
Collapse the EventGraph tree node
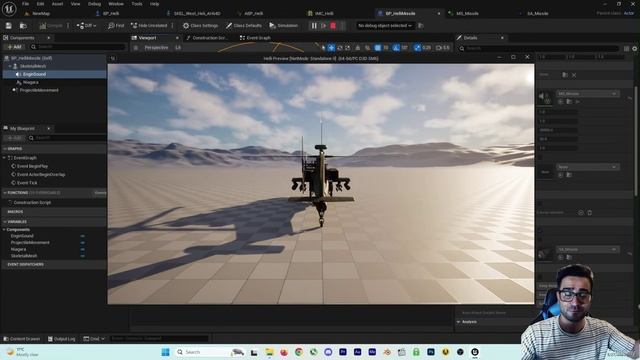pyautogui.click(x=4, y=158)
